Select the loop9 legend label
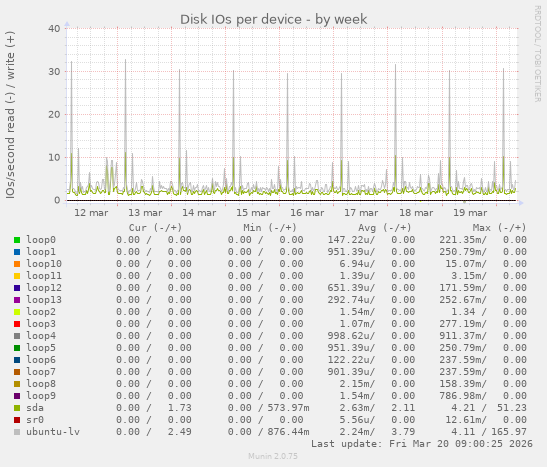Screen dimensions: 547x467 coord(41,396)
